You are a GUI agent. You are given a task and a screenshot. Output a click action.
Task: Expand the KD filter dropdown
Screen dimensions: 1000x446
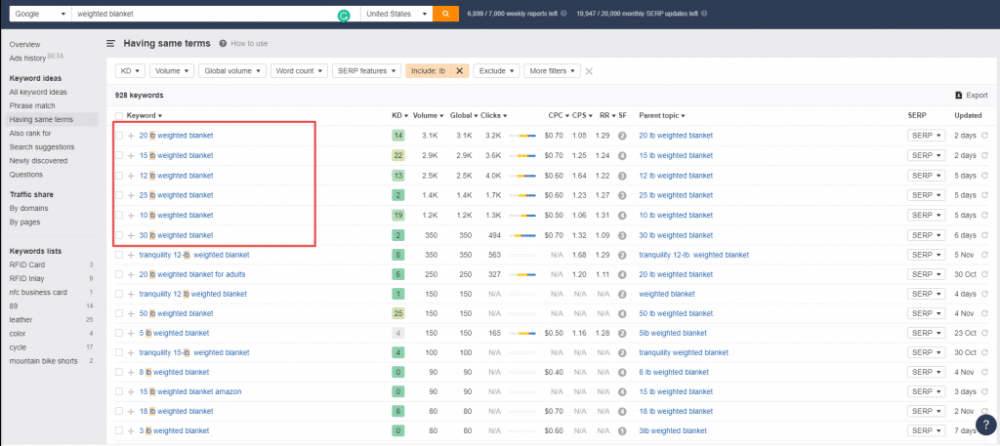pos(130,71)
